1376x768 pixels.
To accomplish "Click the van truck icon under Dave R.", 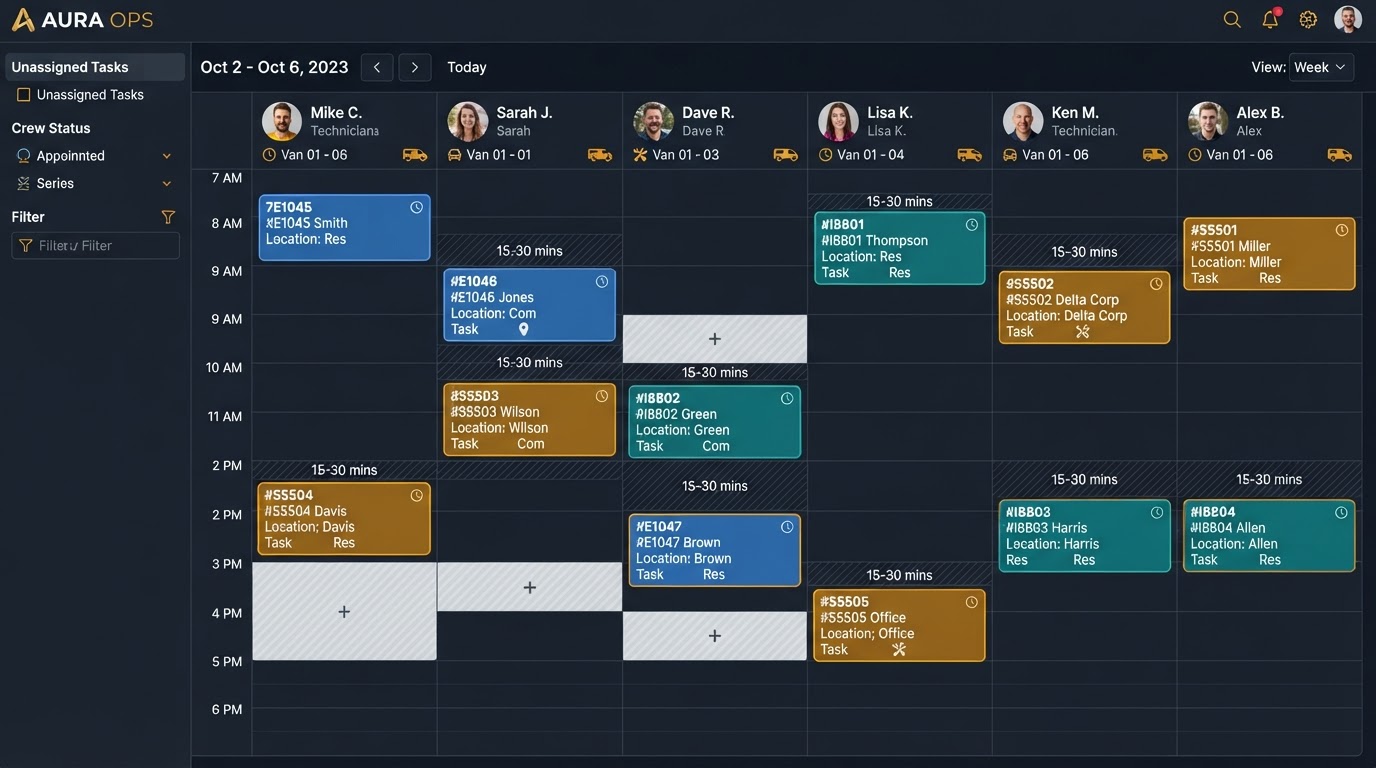I will coord(786,155).
